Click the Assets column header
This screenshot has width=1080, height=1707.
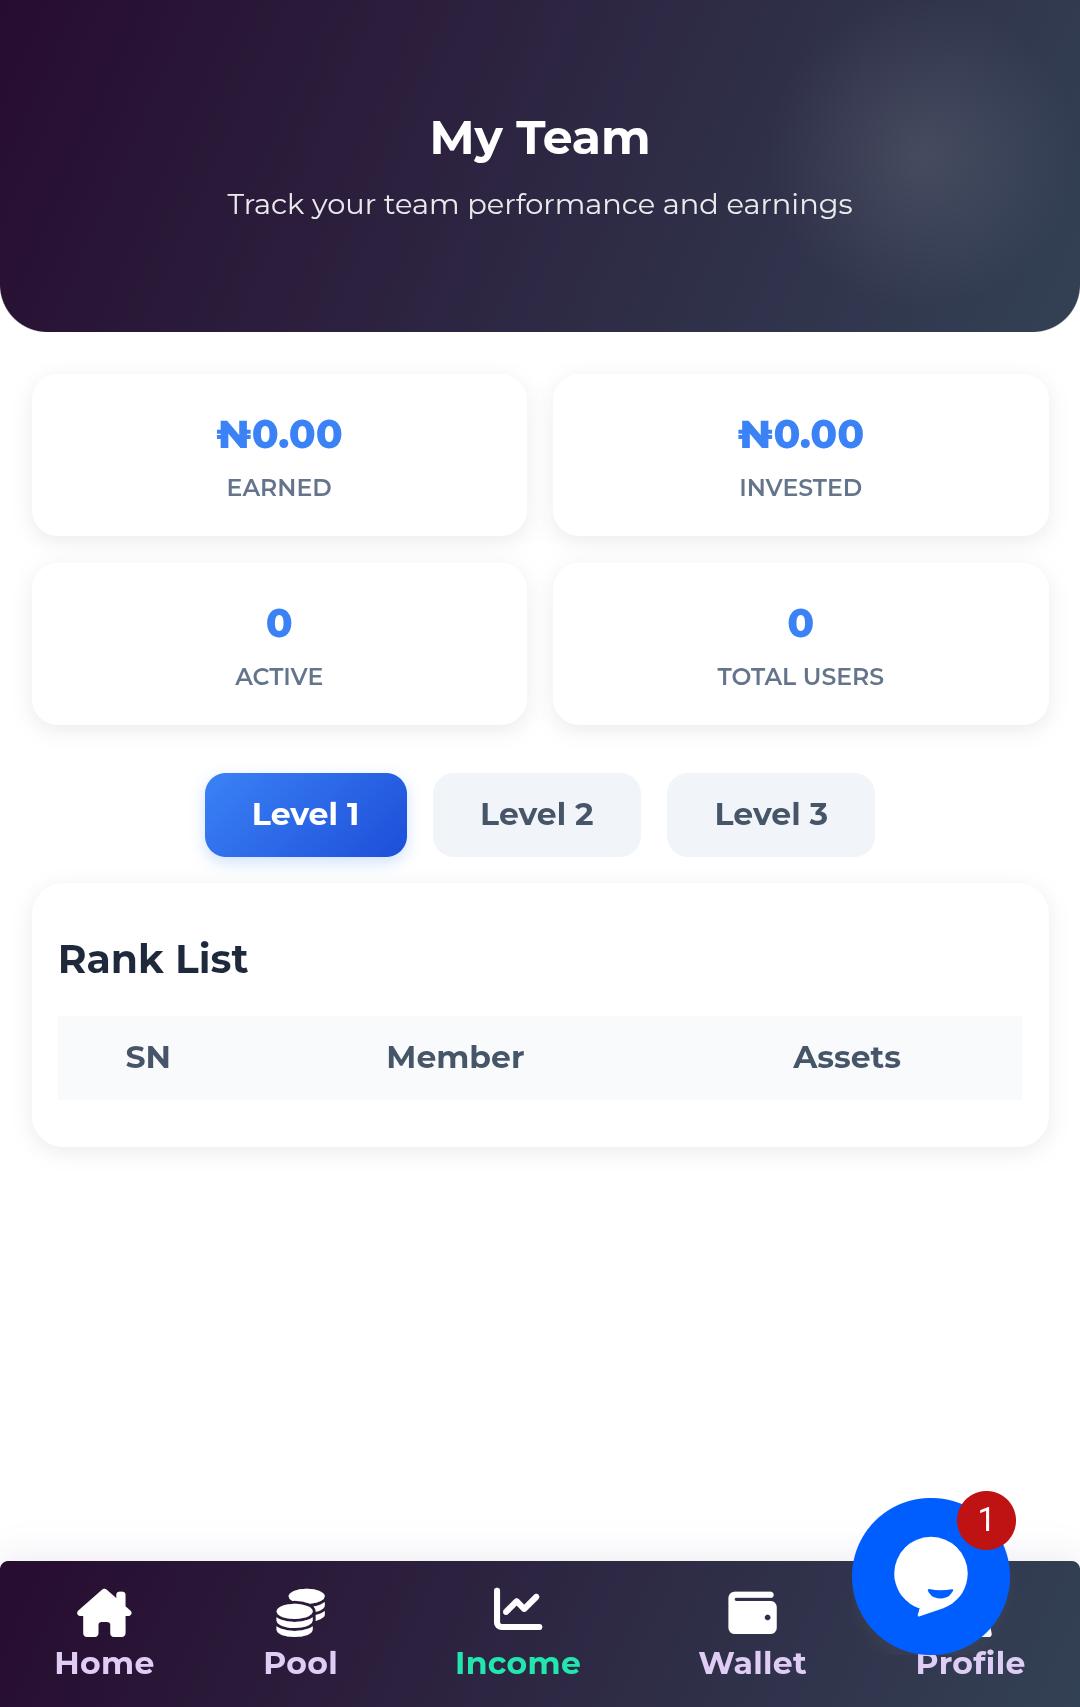pos(846,1057)
